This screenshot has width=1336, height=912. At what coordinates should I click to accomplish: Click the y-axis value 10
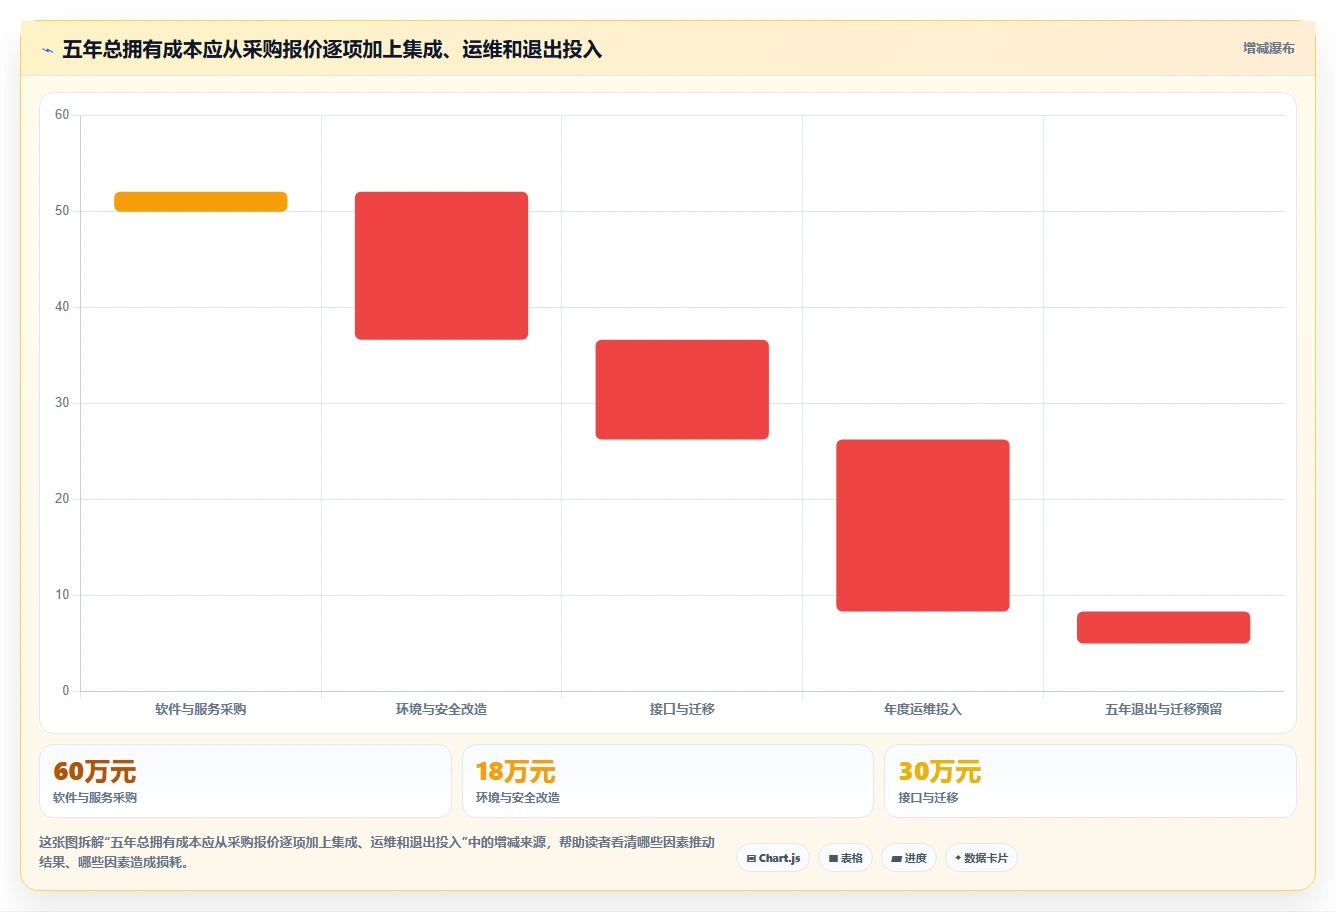pos(62,595)
